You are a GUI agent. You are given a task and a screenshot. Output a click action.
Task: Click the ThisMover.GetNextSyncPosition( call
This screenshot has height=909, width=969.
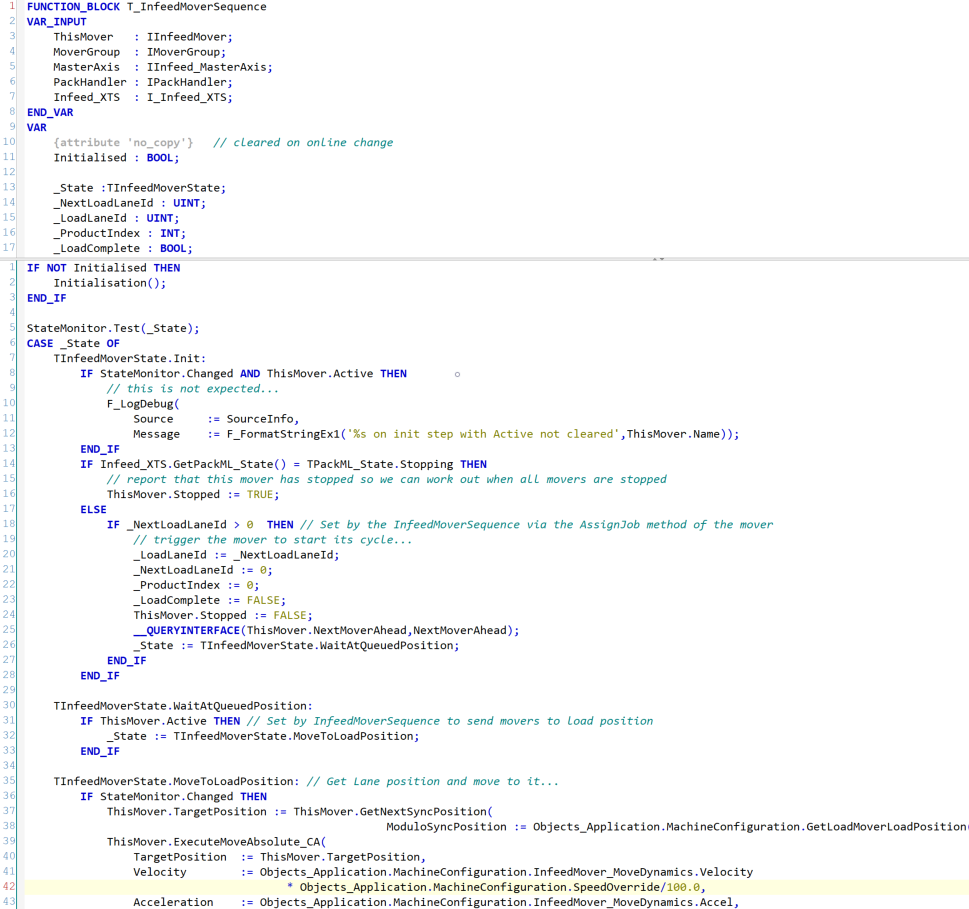(x=392, y=812)
